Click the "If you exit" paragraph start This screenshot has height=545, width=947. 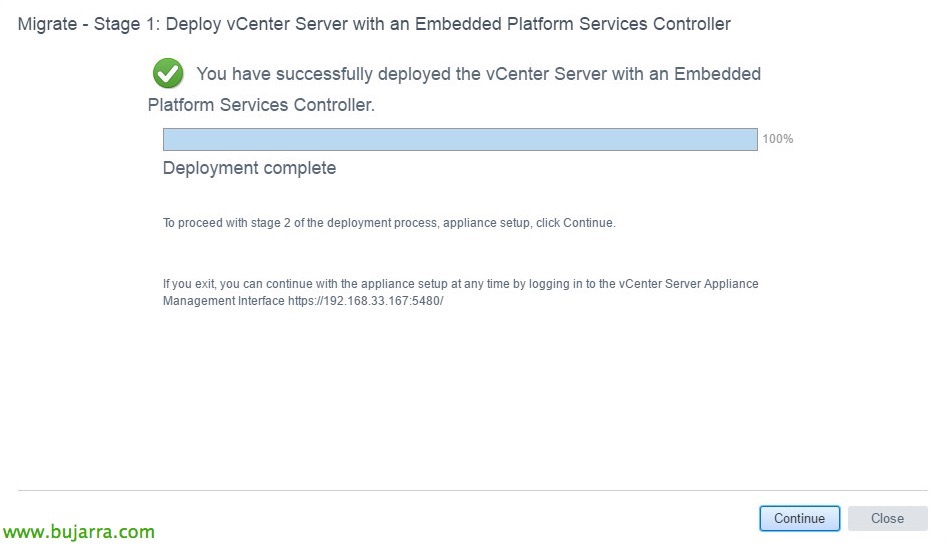point(190,284)
